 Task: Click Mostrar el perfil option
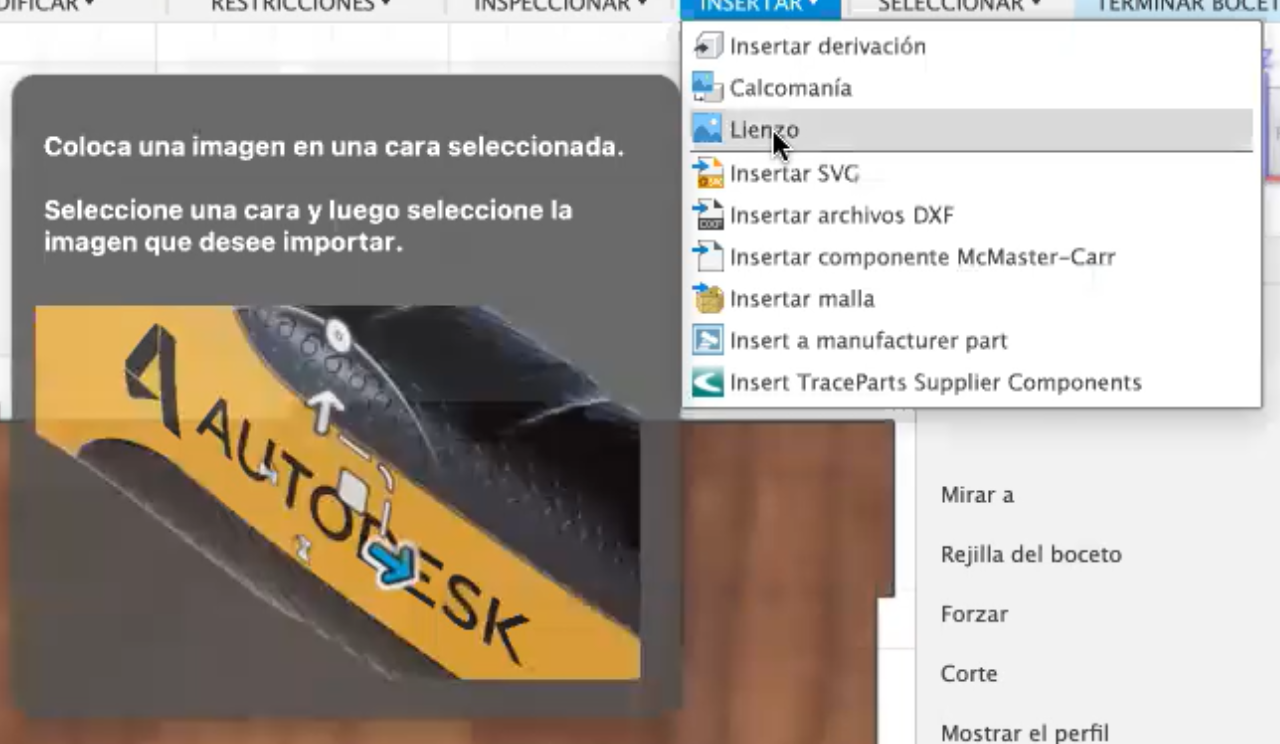pyautogui.click(x=1025, y=733)
